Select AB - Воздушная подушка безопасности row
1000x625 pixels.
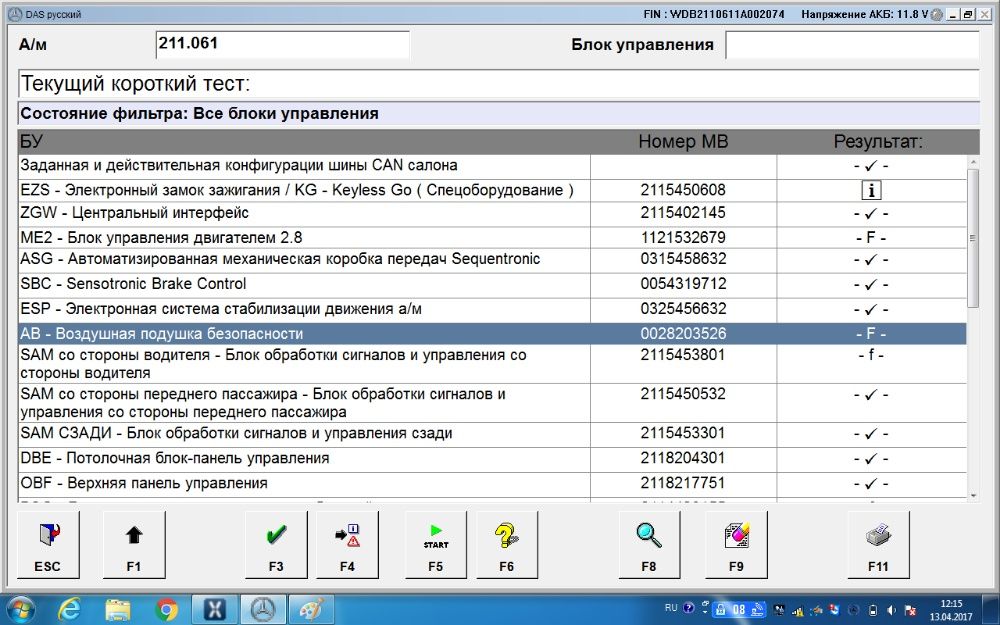tap(492, 334)
